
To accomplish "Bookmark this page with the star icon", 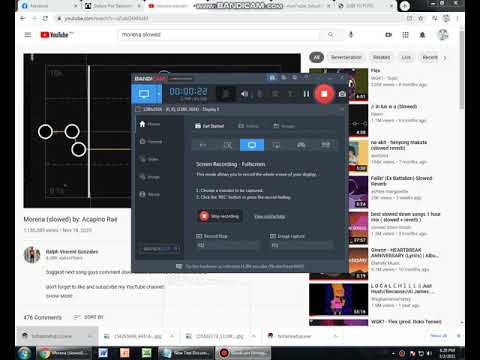I will pyautogui.click(x=421, y=18).
